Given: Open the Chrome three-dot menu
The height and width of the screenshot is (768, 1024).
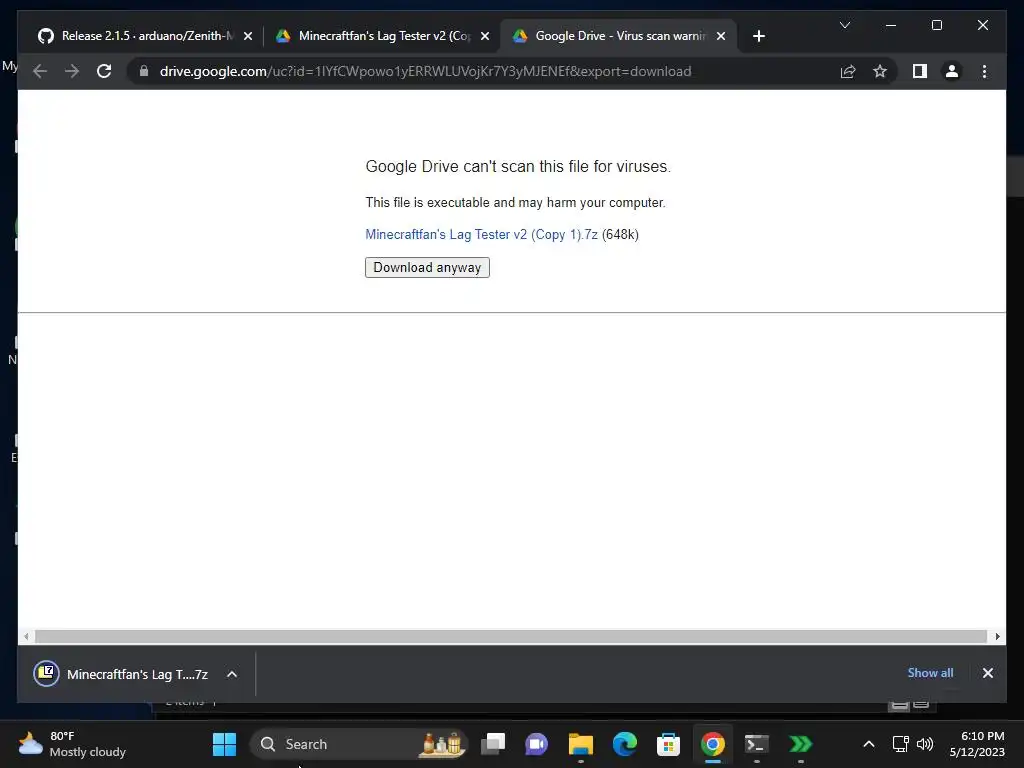Looking at the screenshot, I should pyautogui.click(x=984, y=71).
